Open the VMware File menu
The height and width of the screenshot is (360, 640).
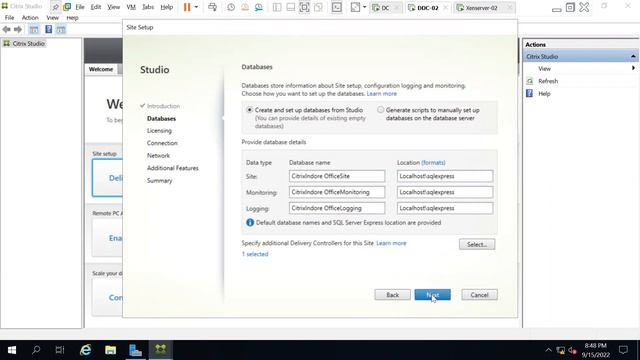(x=80, y=7)
